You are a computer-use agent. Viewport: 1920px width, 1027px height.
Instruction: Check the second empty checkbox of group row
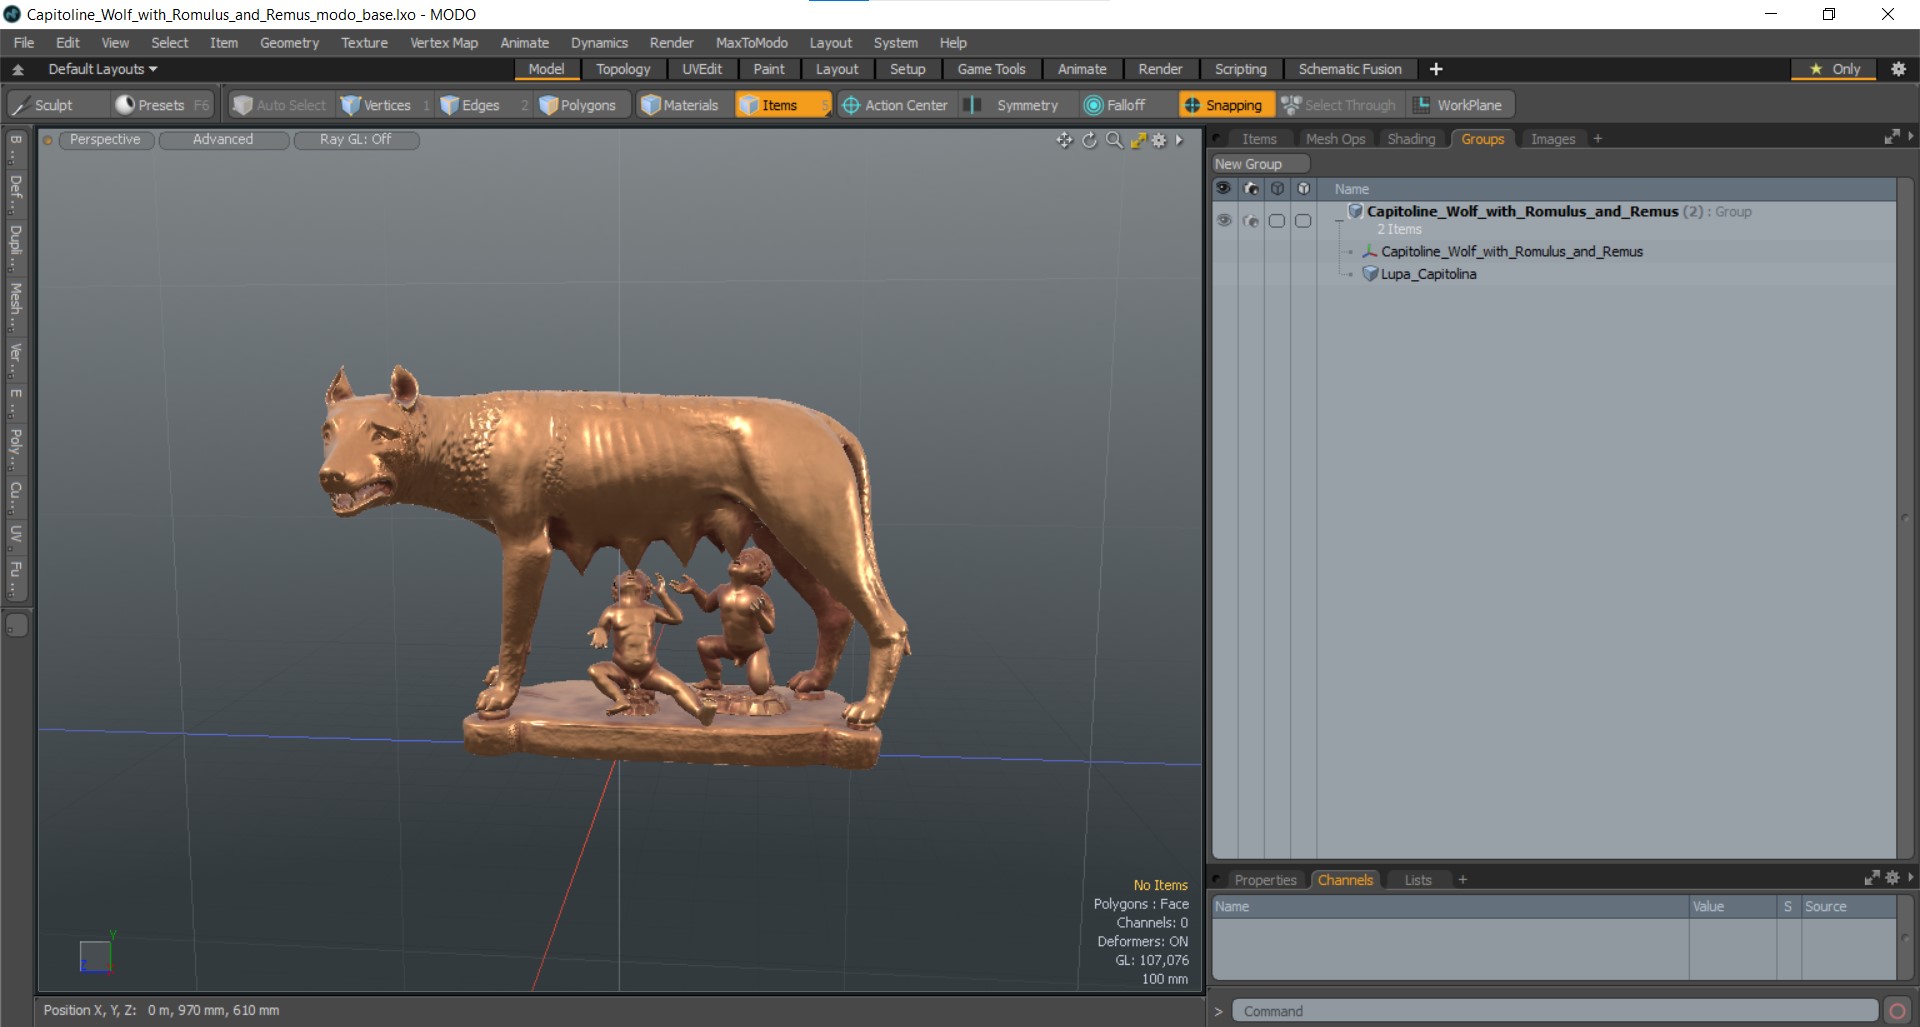coord(1303,220)
